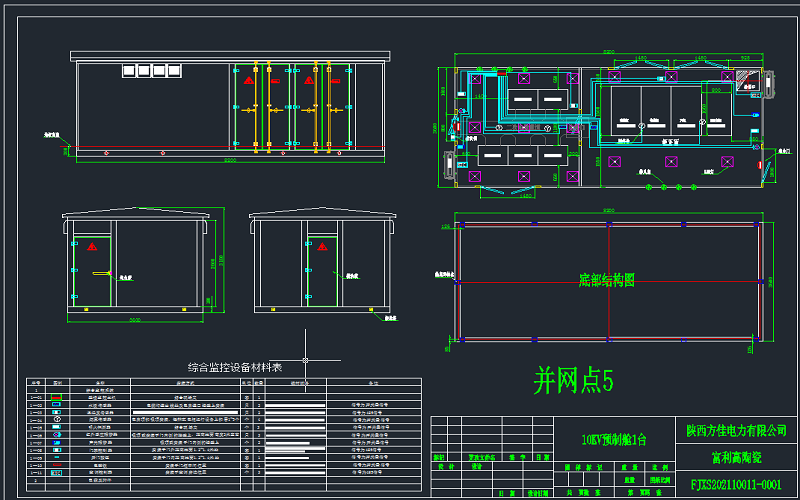This screenshot has height=500, width=800.
Task: Click the company name 陕西方佳电力有限公司
Action: [x=736, y=431]
